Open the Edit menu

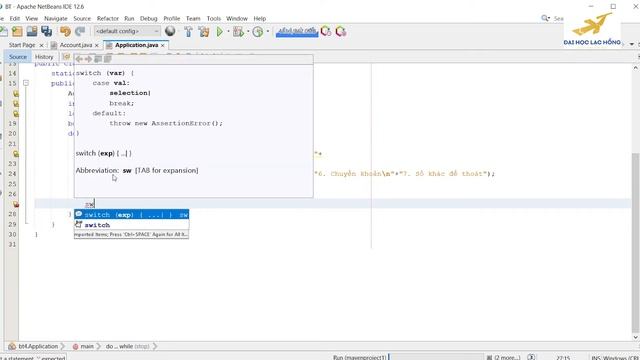15,18
